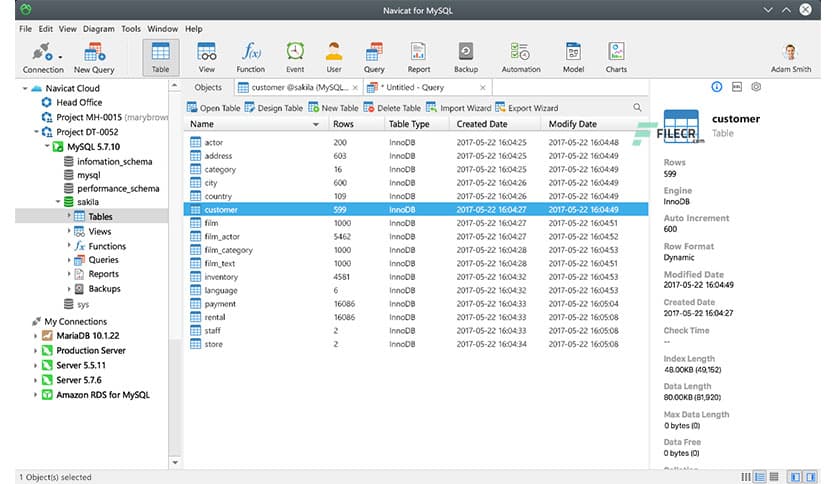Expand the Amazon RDS for MySQL connection

click(x=35, y=395)
